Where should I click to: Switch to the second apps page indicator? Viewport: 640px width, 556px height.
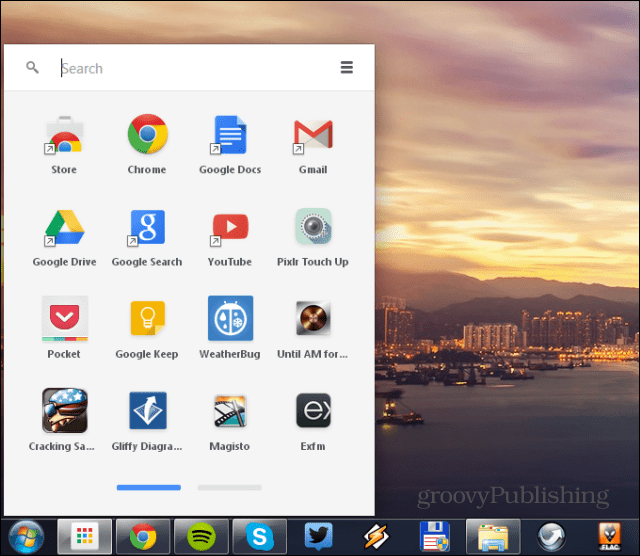[x=229, y=487]
